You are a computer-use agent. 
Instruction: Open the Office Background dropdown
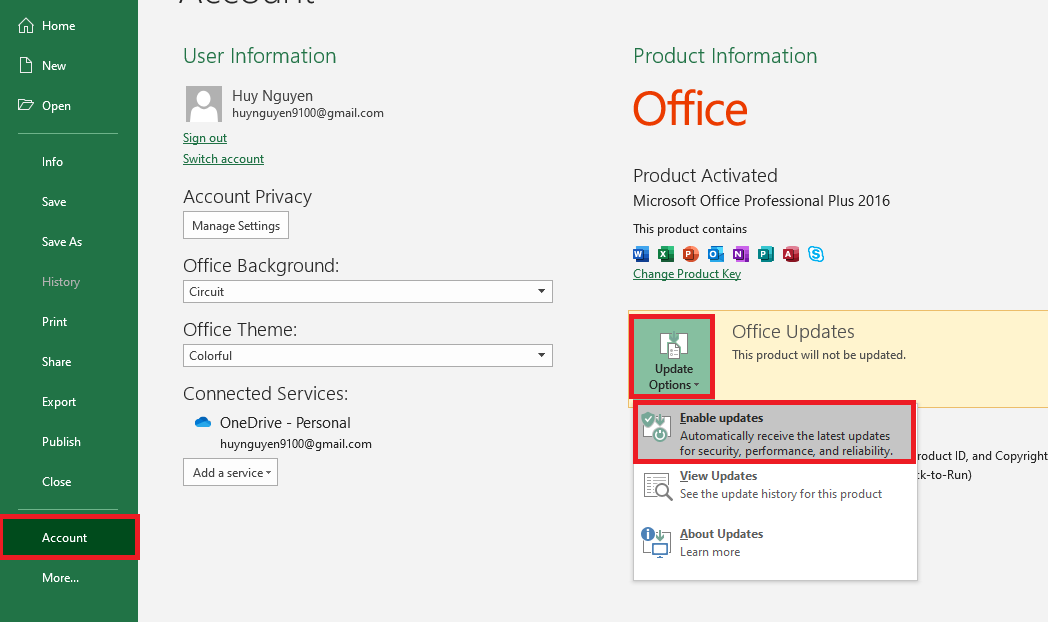368,292
